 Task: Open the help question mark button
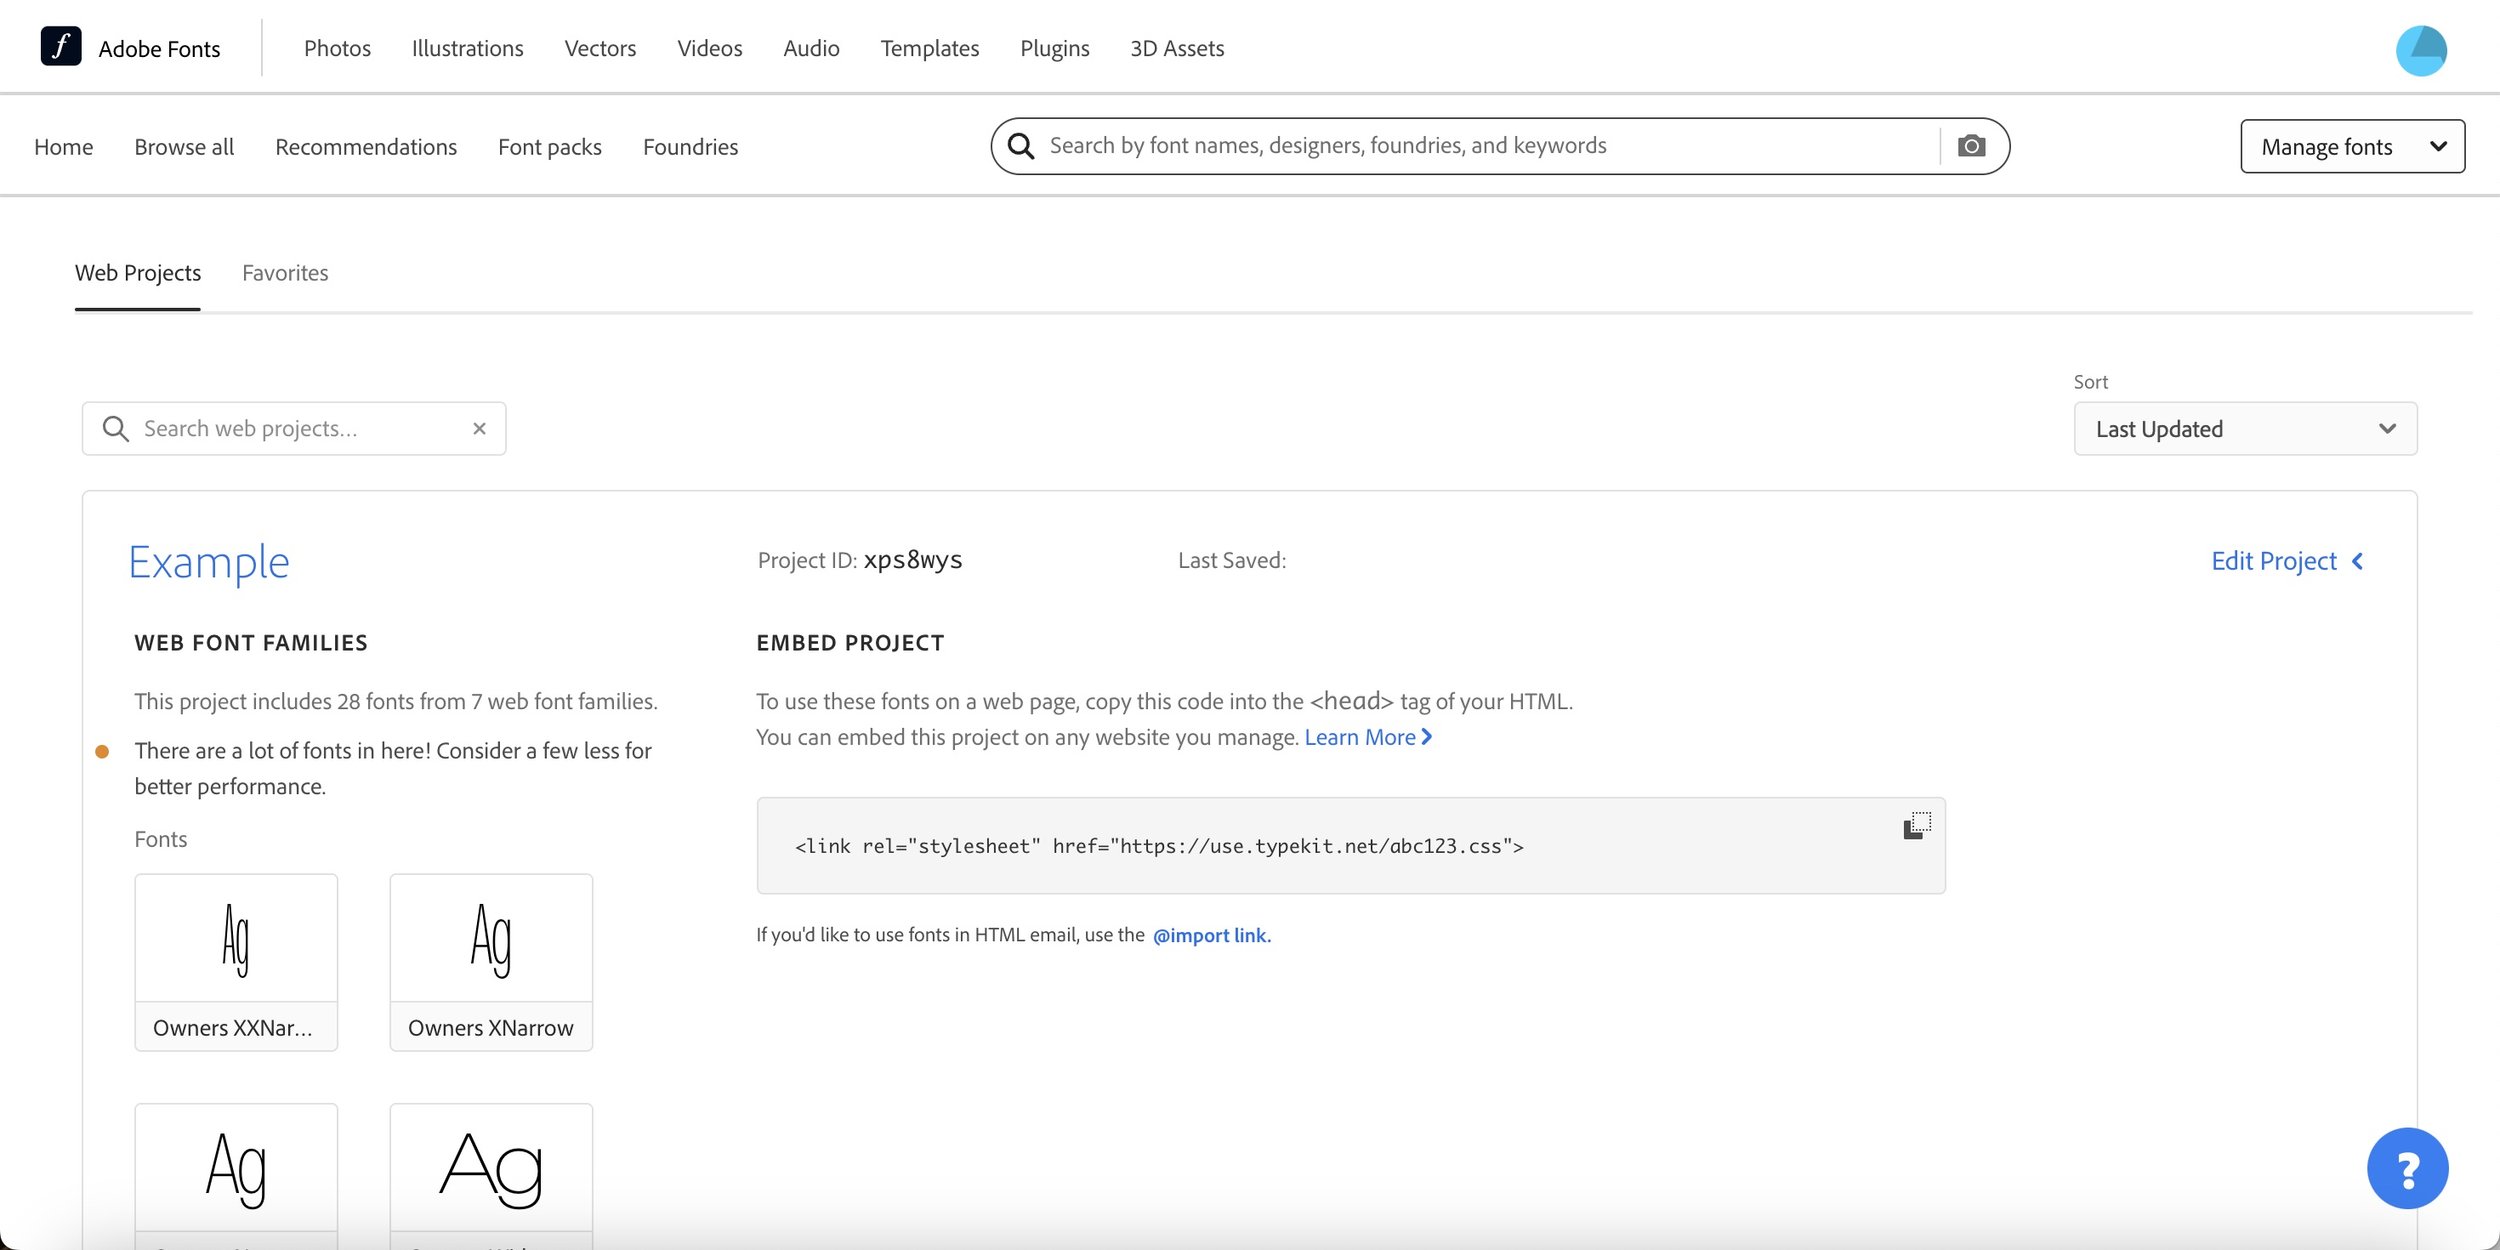(x=2407, y=1168)
